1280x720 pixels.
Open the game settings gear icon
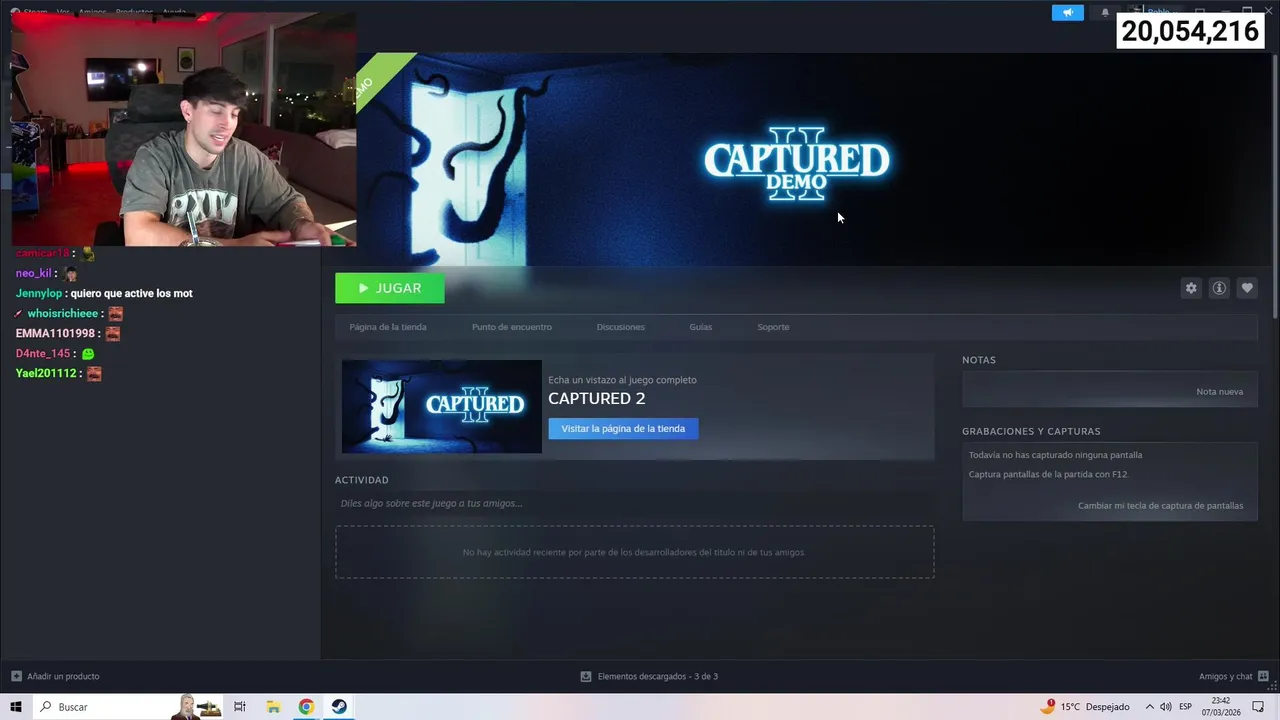1191,288
